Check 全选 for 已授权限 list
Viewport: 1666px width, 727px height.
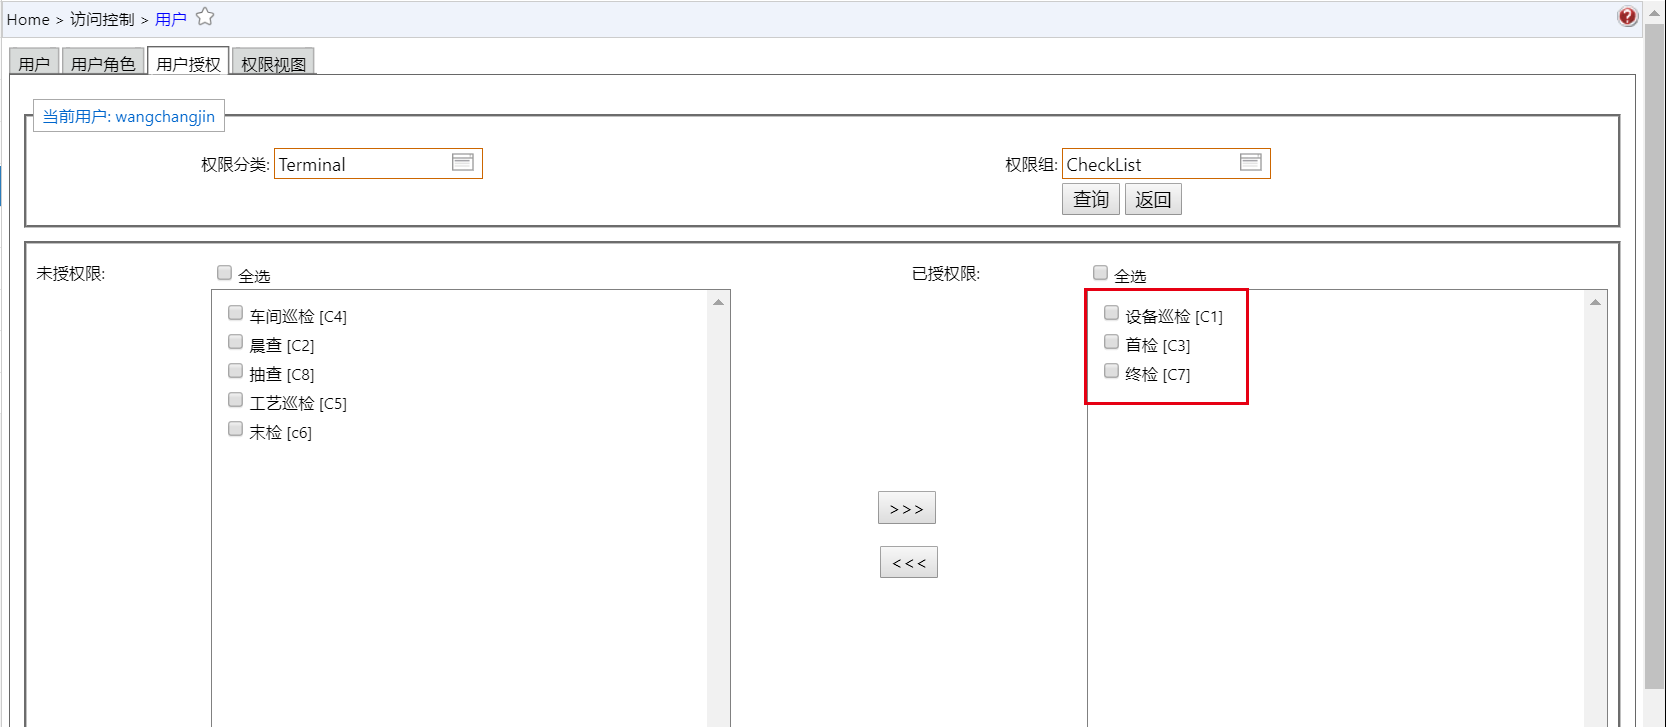tap(1100, 273)
